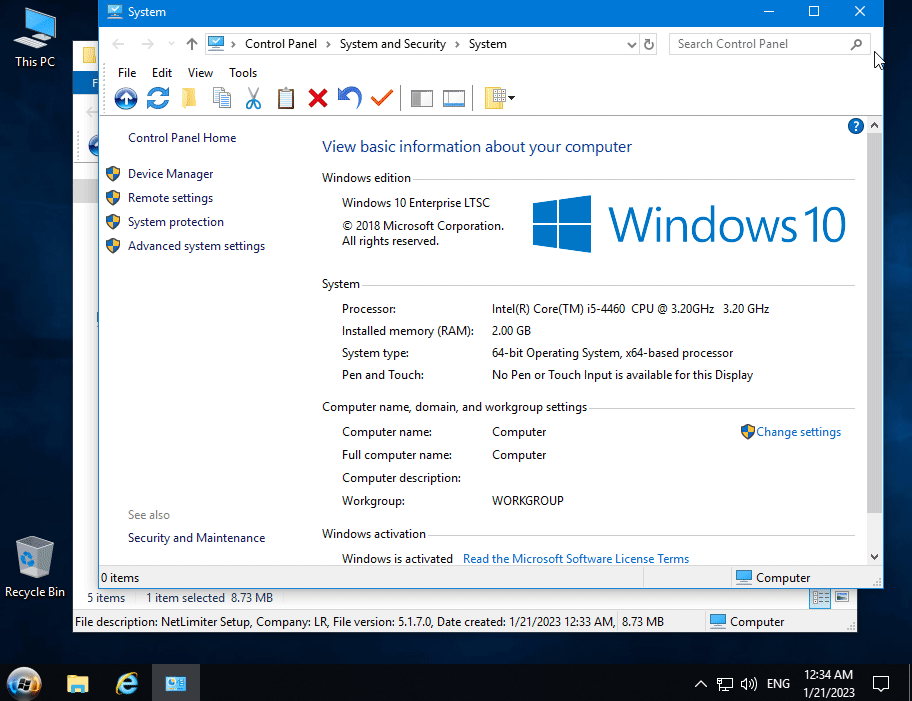Image resolution: width=912 pixels, height=701 pixels.
Task: Click the orange checkmark Properties icon
Action: (382, 98)
